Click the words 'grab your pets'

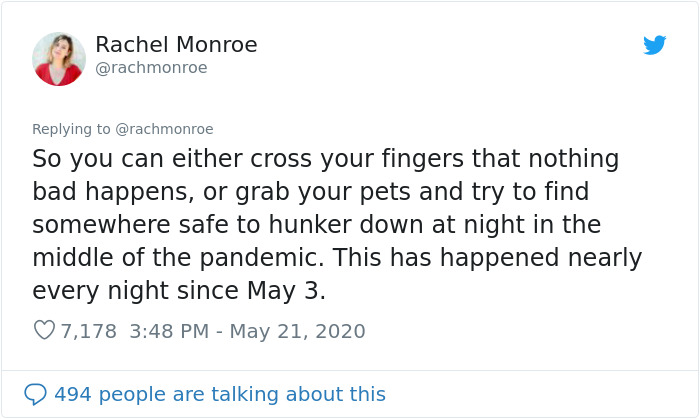point(323,192)
